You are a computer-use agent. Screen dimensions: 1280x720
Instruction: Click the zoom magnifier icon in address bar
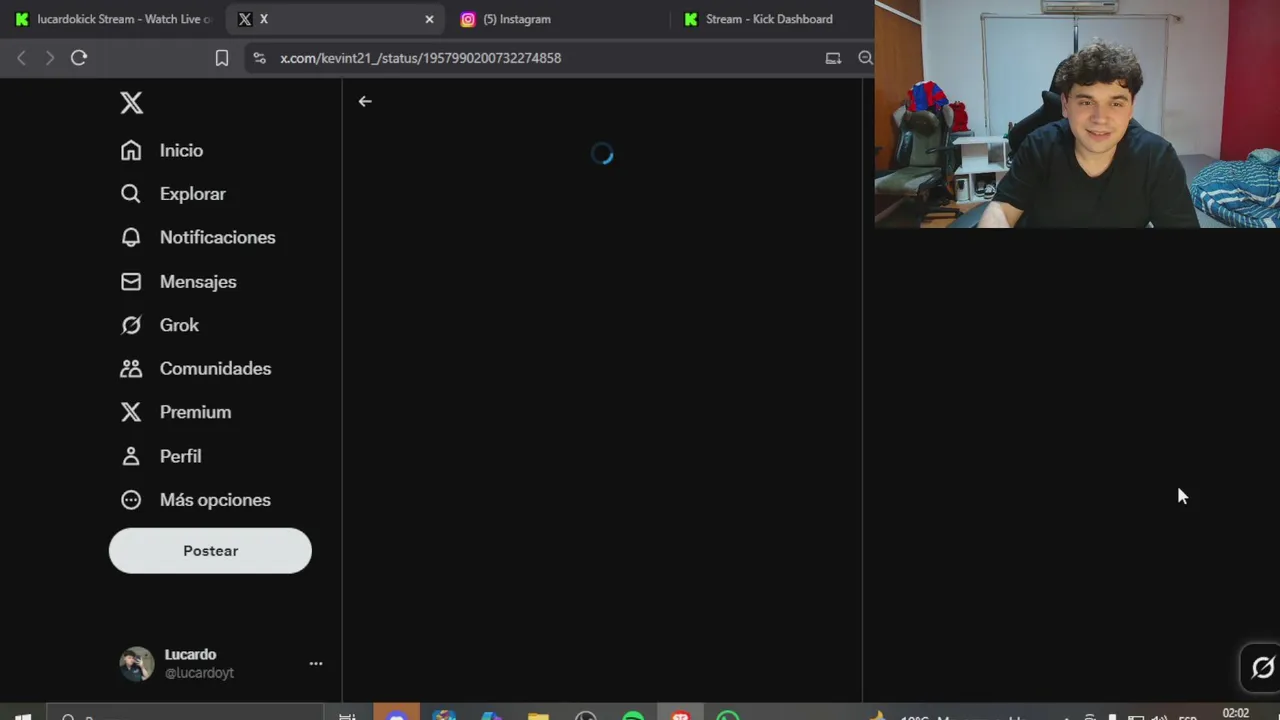click(x=866, y=58)
